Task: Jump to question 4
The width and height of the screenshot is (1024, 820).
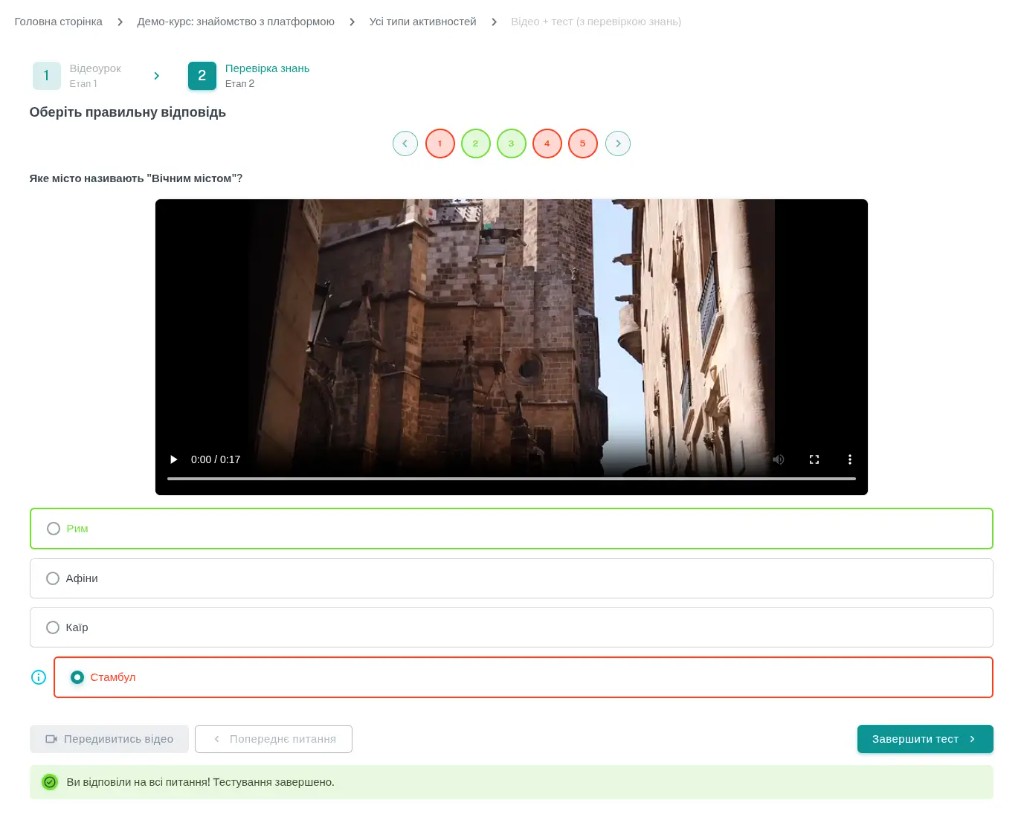Action: point(547,144)
